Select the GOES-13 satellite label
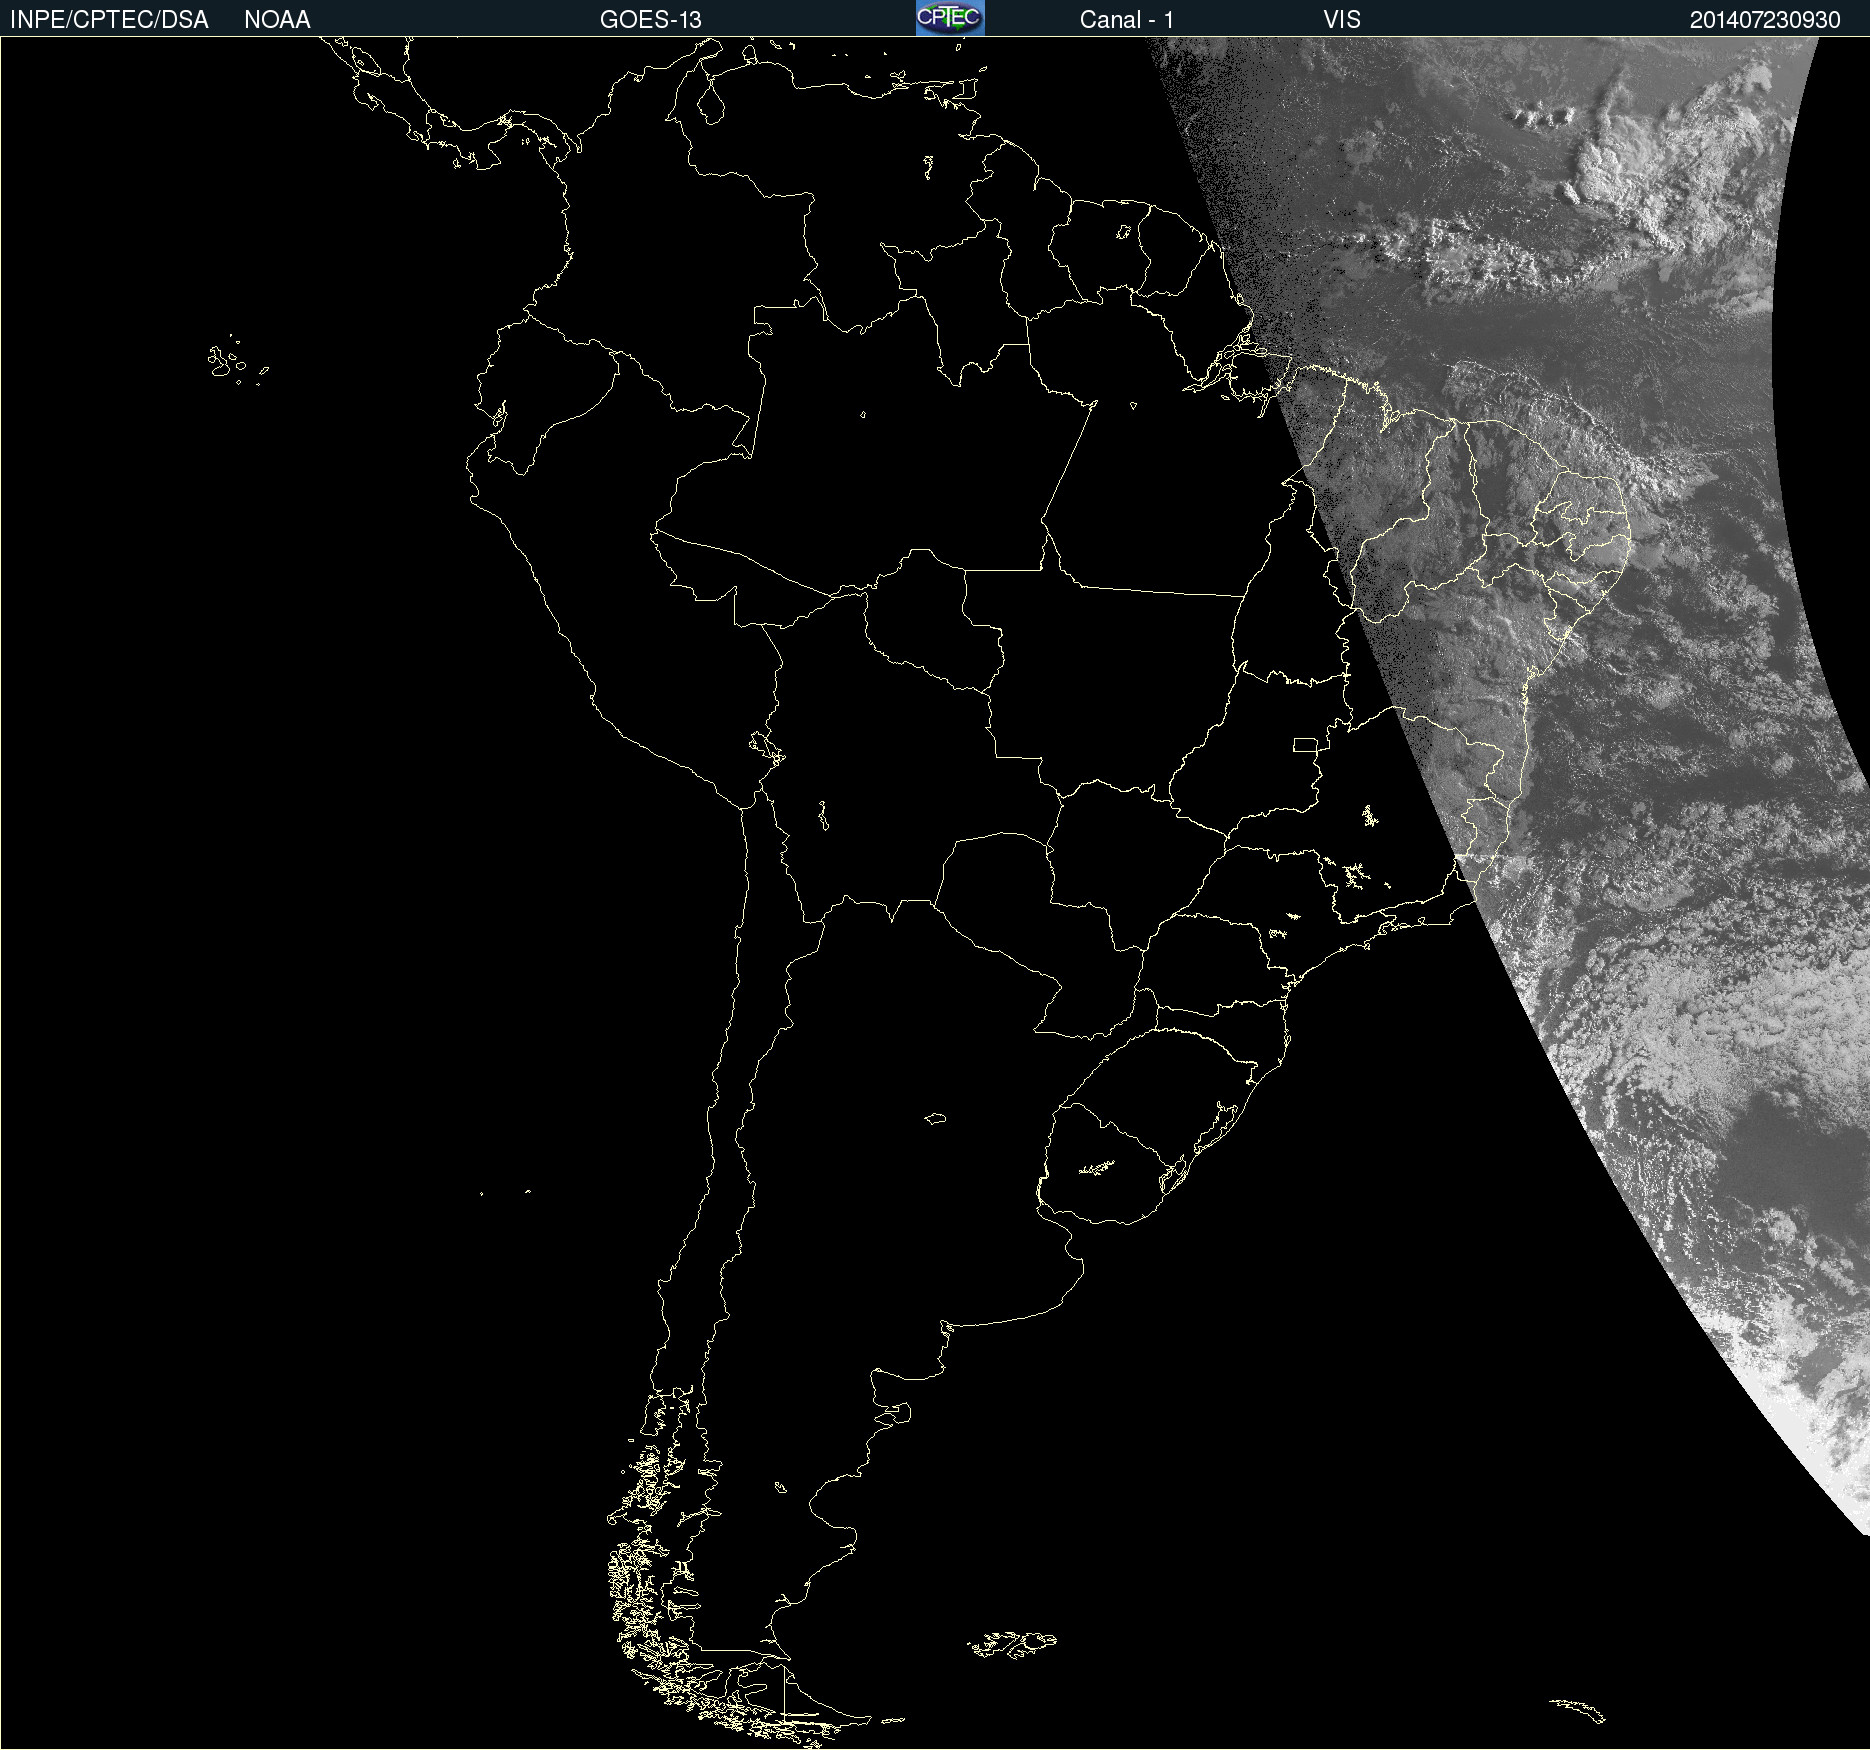This screenshot has width=1870, height=1750. click(650, 20)
